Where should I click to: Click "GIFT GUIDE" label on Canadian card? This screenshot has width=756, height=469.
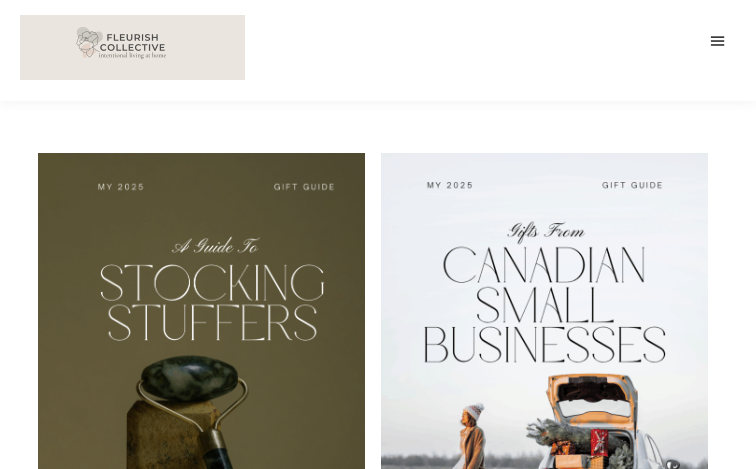[632, 185]
